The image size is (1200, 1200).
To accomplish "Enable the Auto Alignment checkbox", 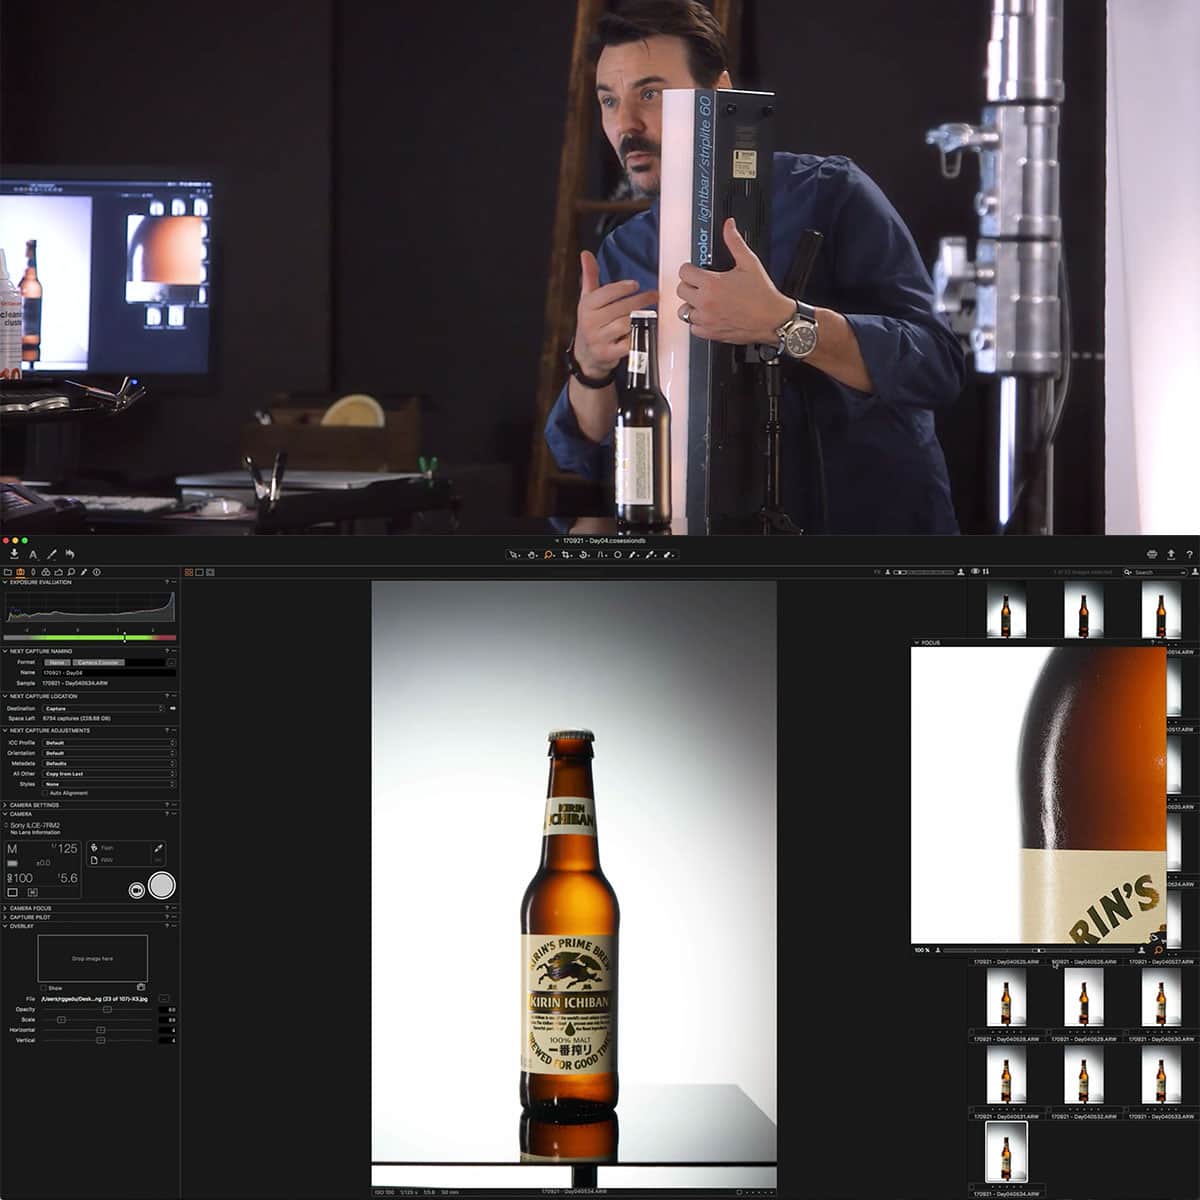I will pos(44,793).
